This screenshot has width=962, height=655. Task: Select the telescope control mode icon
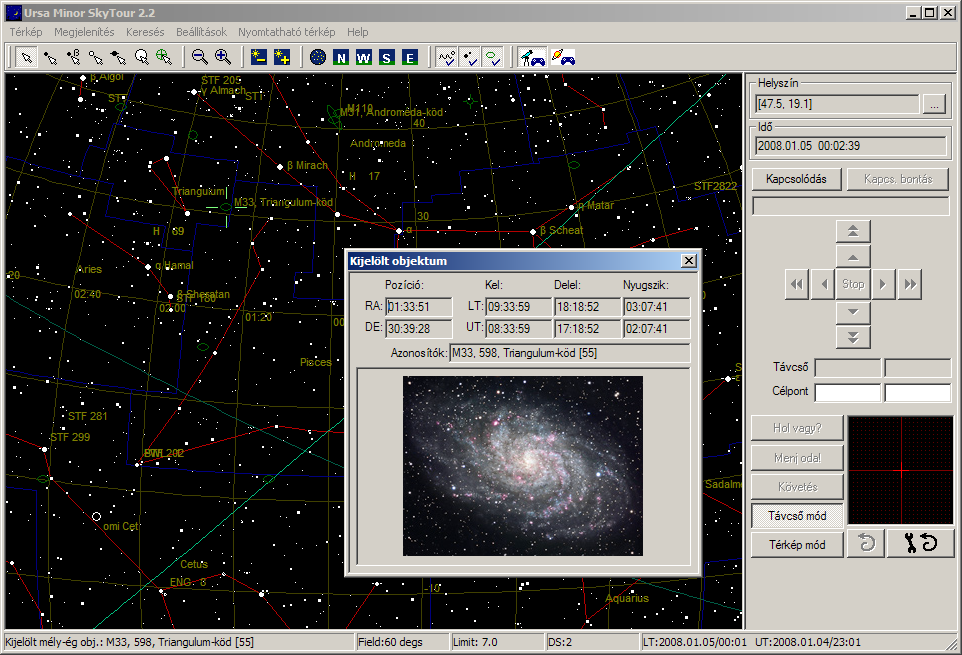click(532, 57)
